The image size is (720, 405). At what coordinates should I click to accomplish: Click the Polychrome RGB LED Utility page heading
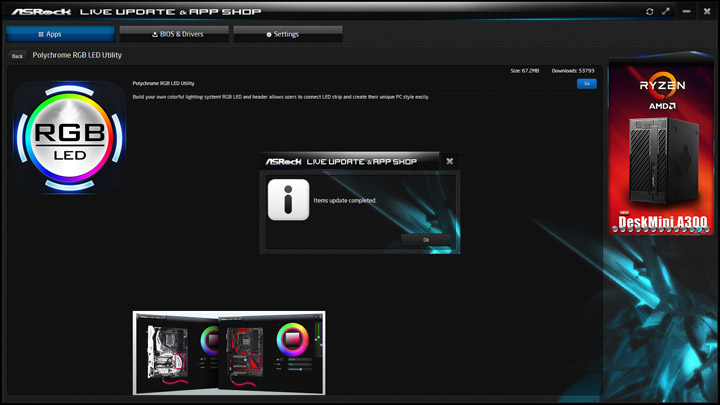[x=77, y=55]
